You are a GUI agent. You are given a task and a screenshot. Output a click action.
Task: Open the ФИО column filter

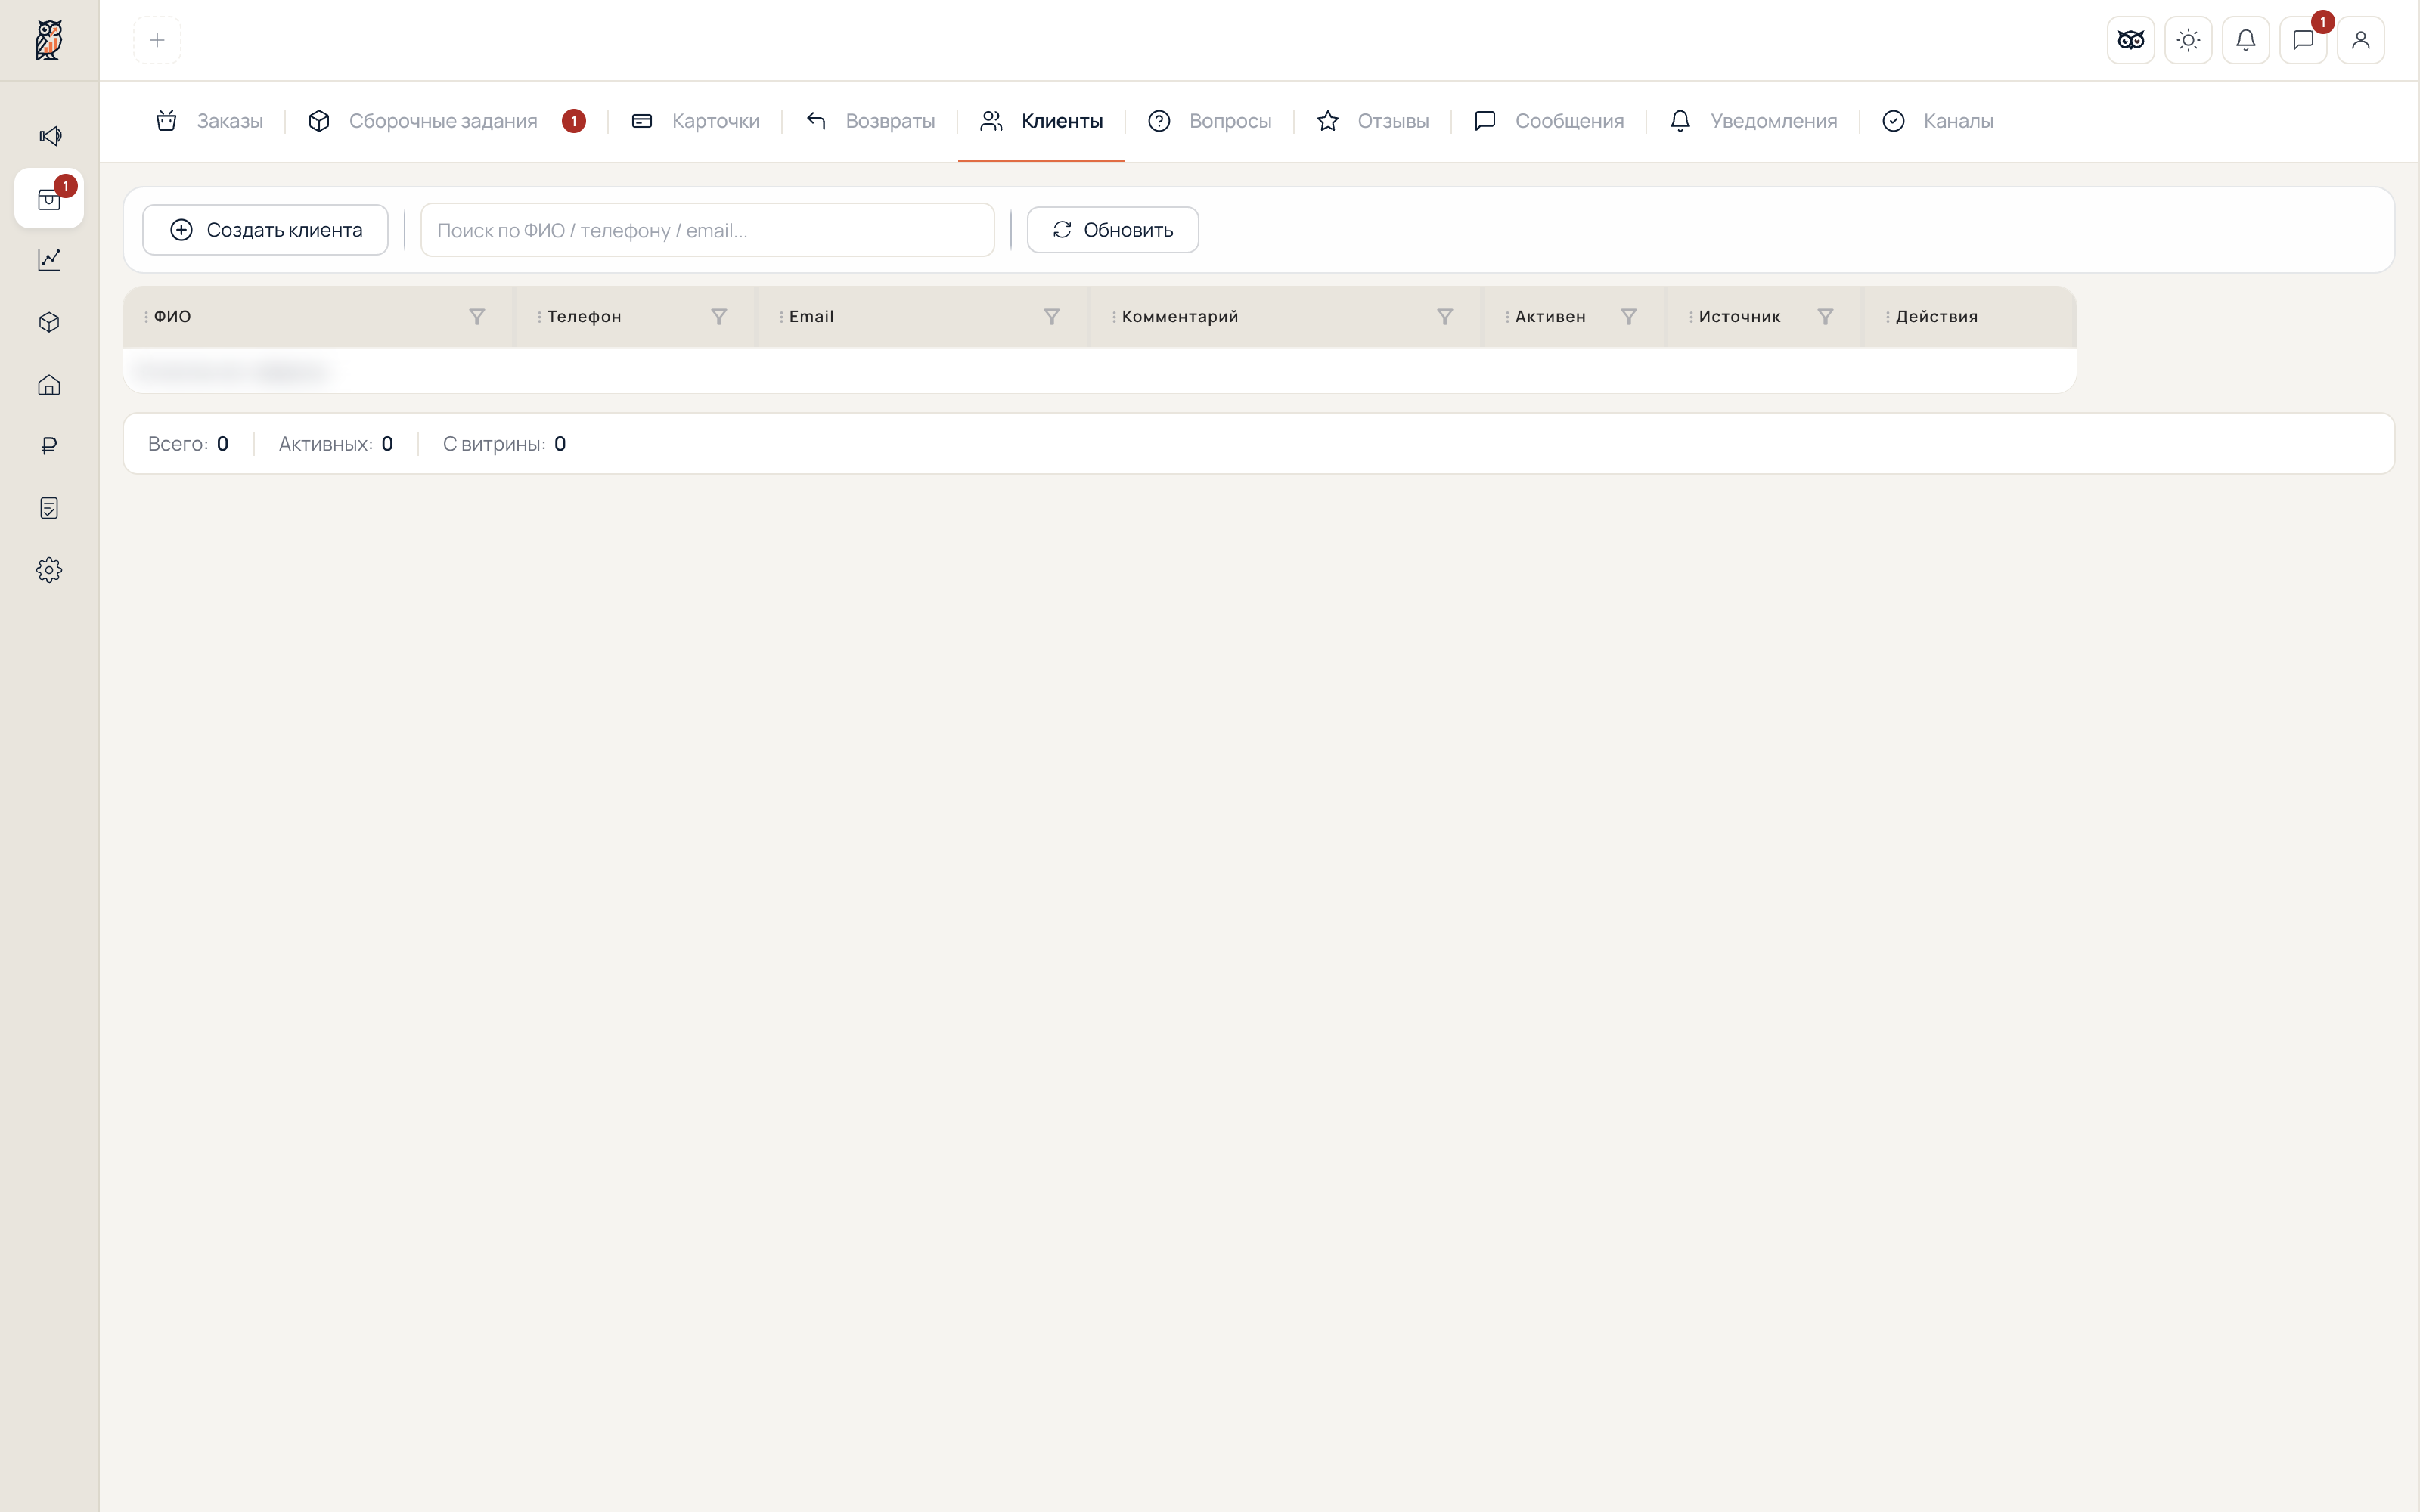point(477,317)
